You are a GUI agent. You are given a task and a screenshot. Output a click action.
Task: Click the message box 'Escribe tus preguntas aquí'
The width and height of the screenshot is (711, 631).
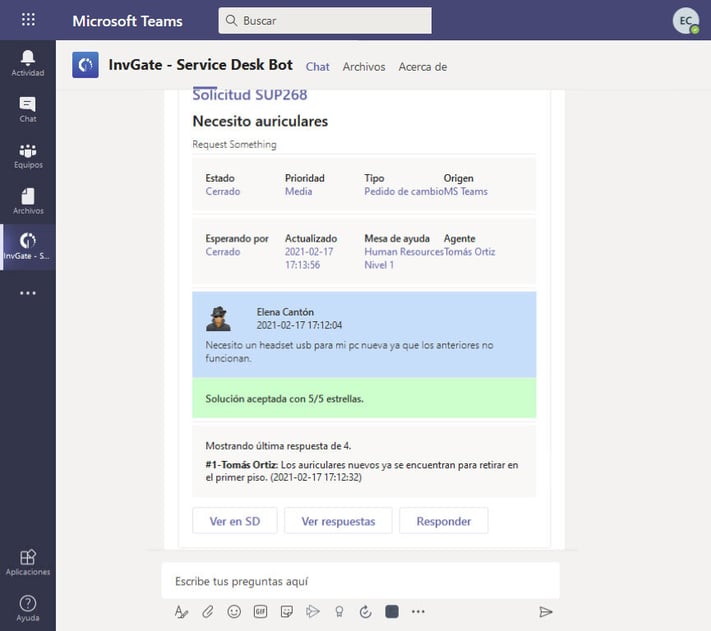pyautogui.click(x=361, y=581)
